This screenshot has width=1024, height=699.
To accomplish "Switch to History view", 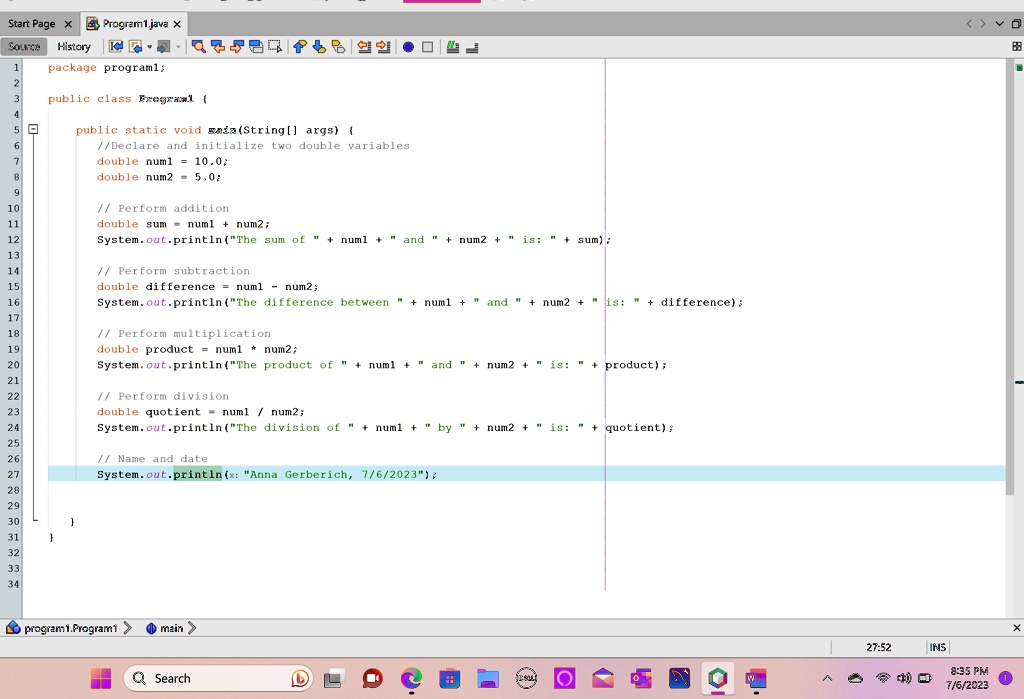I will pyautogui.click(x=74, y=46).
